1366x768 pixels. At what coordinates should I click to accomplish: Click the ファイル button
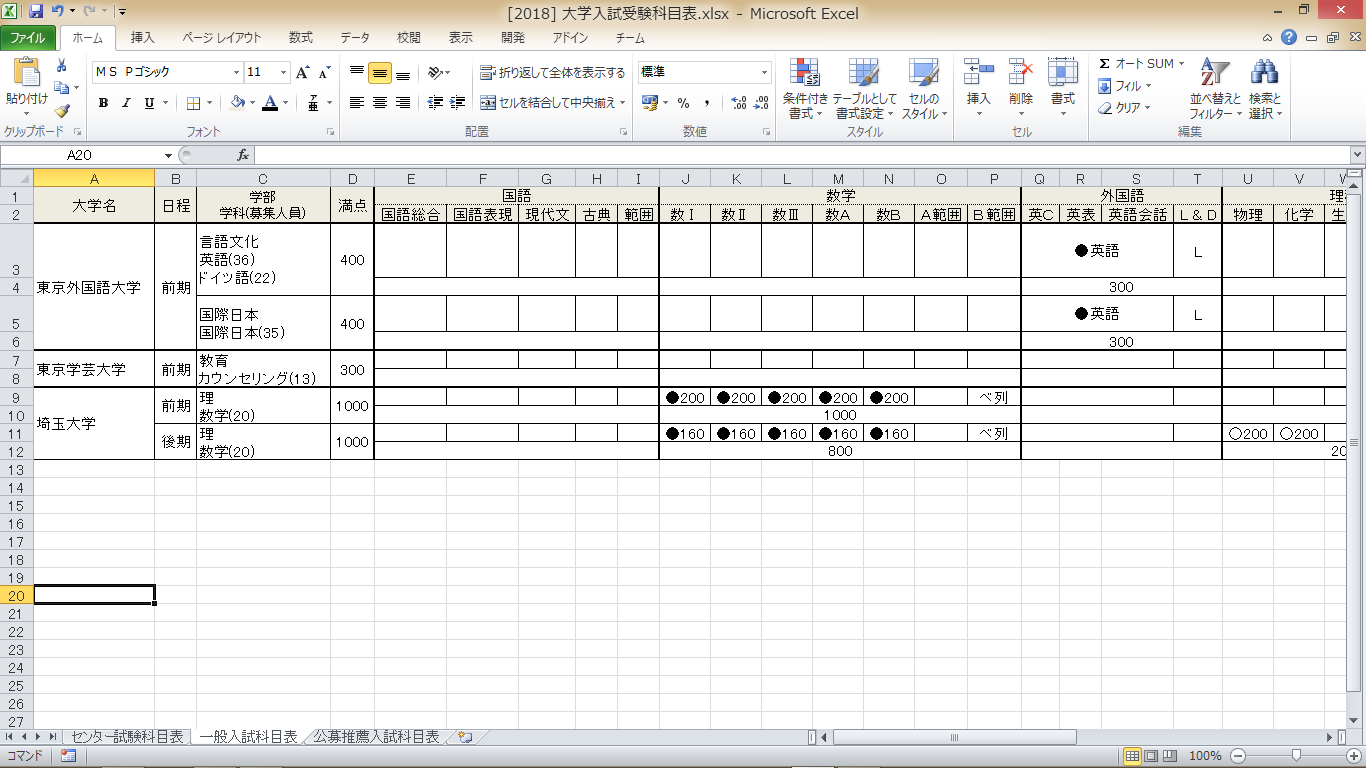28,38
